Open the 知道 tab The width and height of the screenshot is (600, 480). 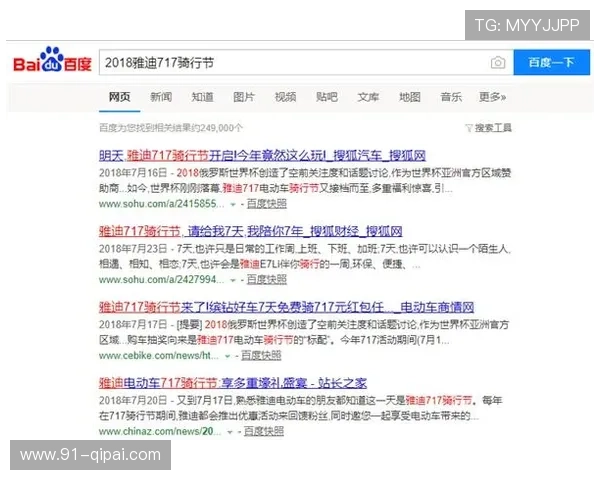coord(202,97)
